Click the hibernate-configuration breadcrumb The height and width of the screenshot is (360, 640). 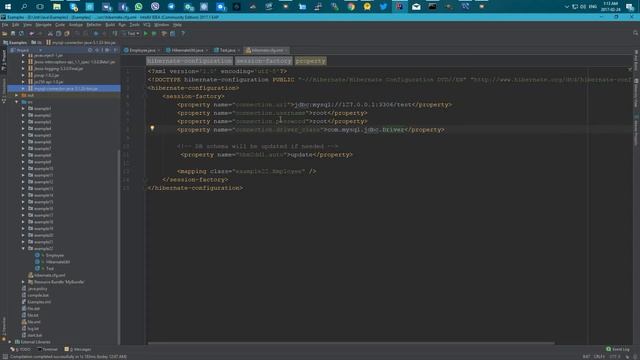[189, 61]
